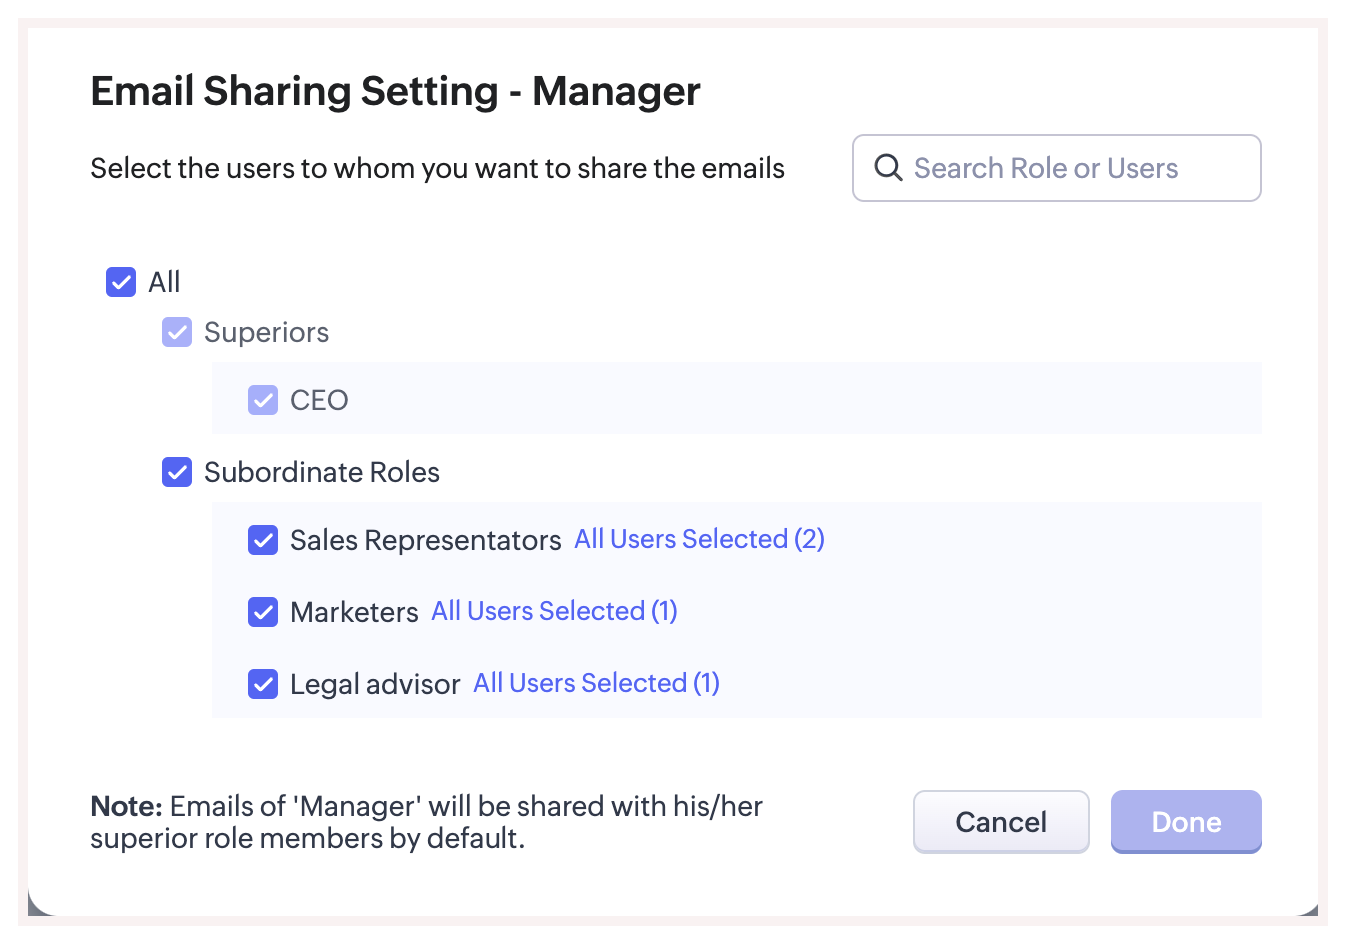Uncheck the Sales Representators checkbox
Image resolution: width=1346 pixels, height=944 pixels.
click(x=263, y=540)
